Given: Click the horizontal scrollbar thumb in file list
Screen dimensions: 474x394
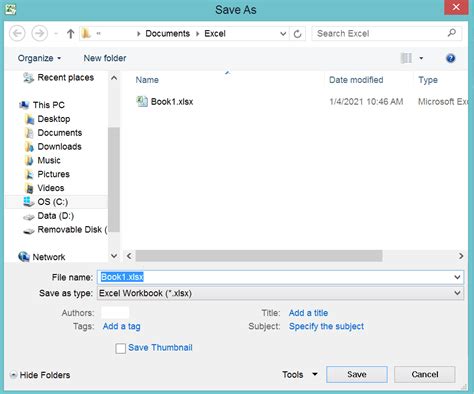Looking at the screenshot, I should pos(259,256).
